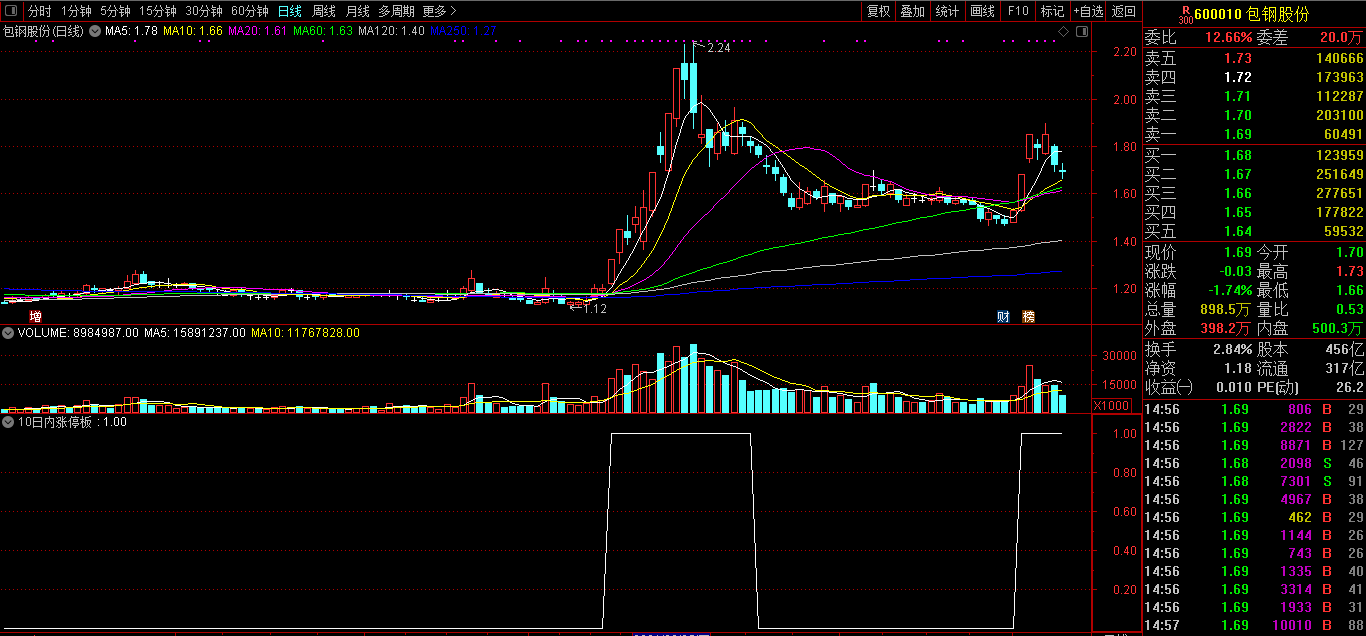Switch to 分时 intraday view
The width and height of the screenshot is (1366, 636).
(x=39, y=11)
